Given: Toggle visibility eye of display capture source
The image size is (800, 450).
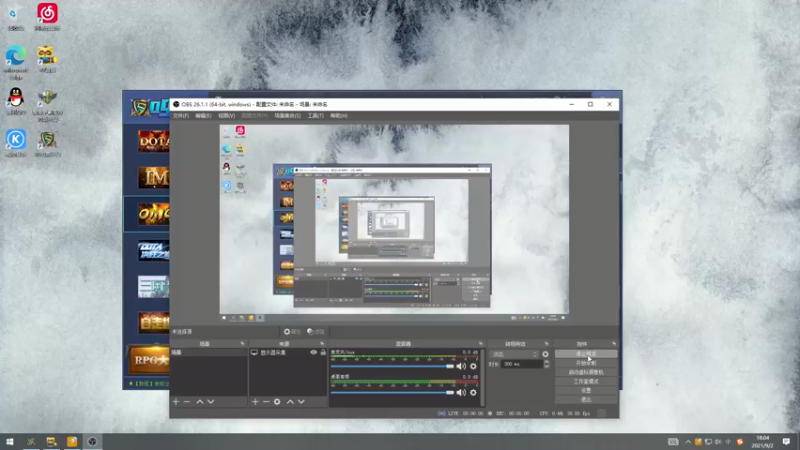Looking at the screenshot, I should [314, 353].
